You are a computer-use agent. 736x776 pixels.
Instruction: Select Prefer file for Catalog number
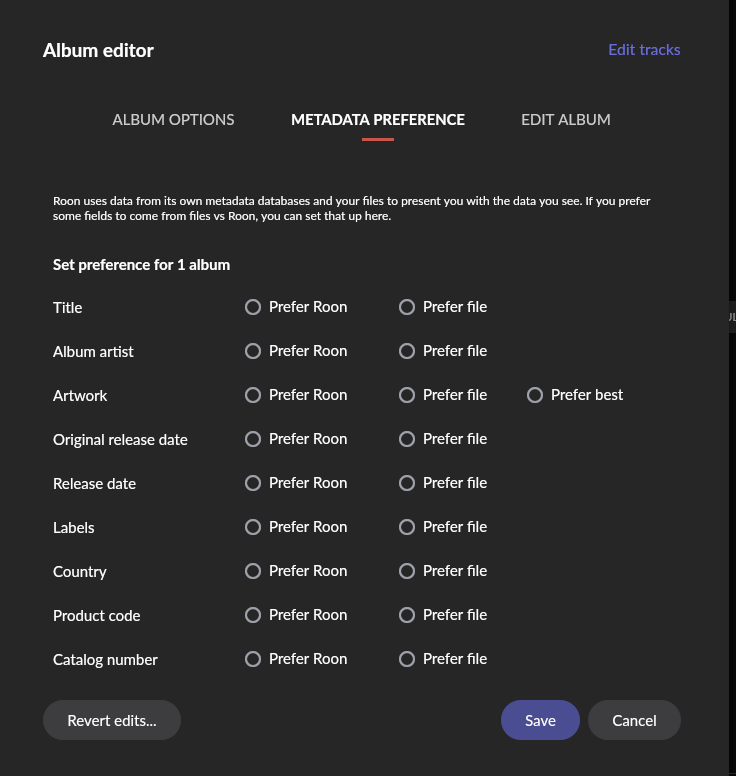point(407,659)
